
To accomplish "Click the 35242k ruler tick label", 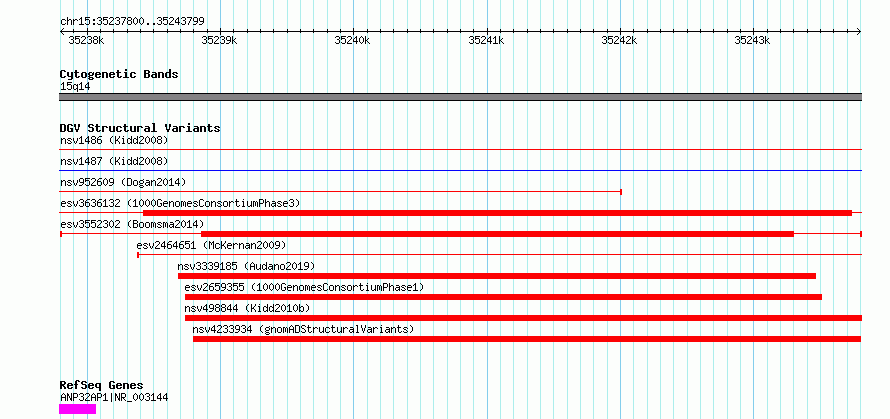I will pyautogui.click(x=619, y=40).
